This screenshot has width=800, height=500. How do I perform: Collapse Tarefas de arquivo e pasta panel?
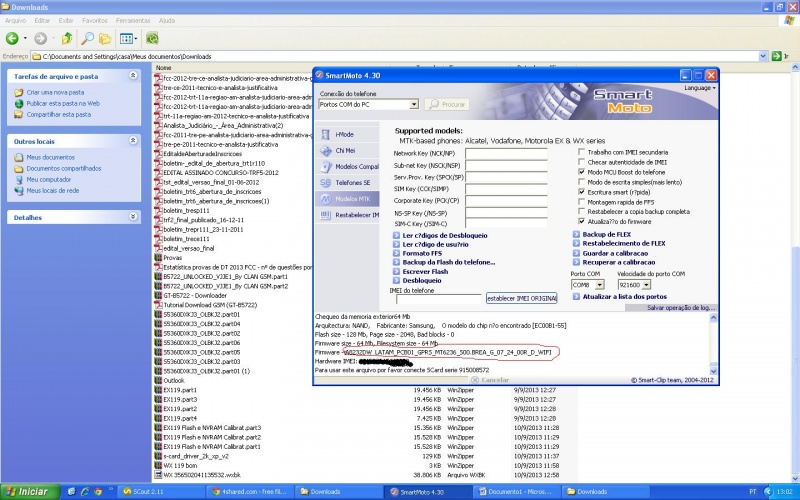tap(133, 76)
